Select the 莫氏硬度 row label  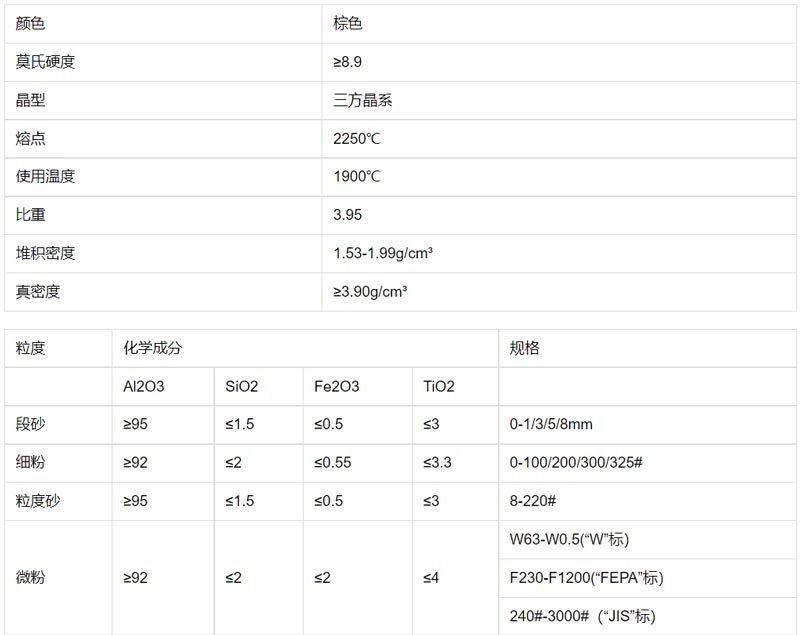pos(46,62)
